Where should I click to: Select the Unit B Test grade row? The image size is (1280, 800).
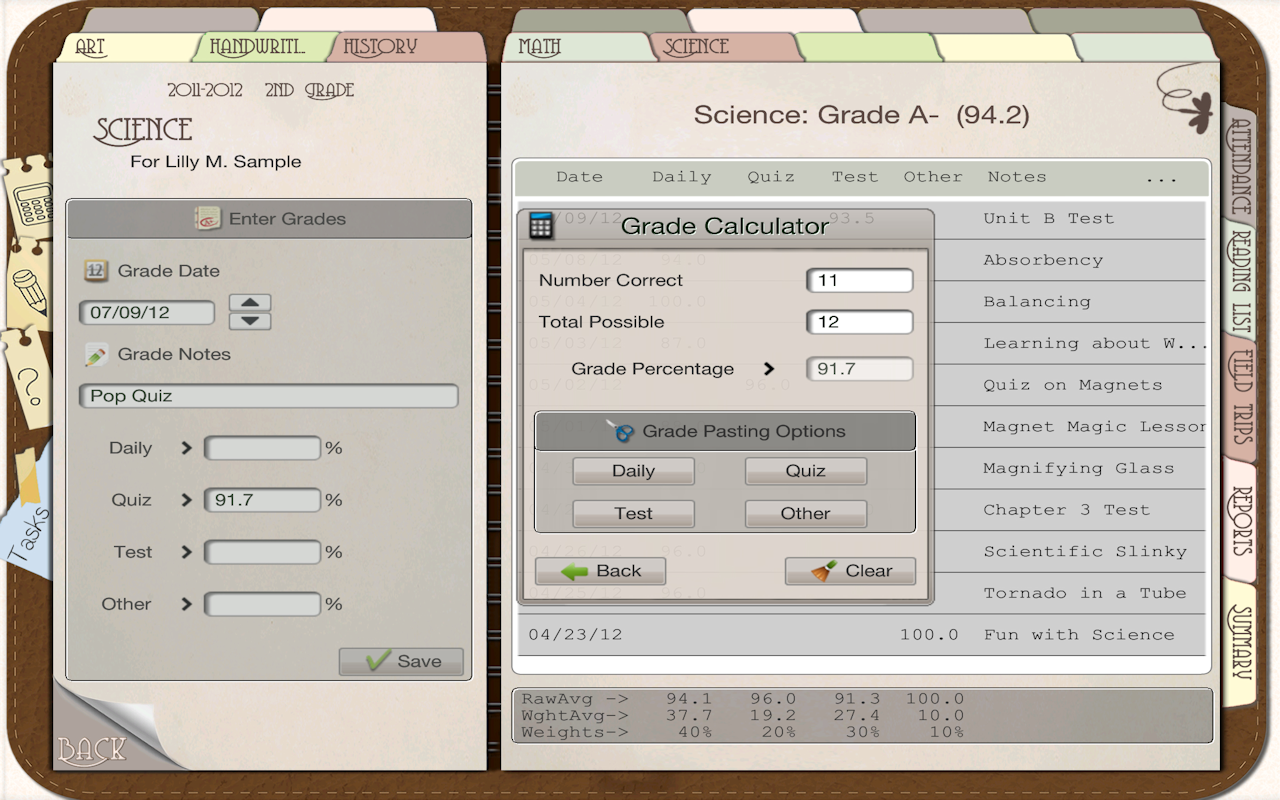(861, 219)
